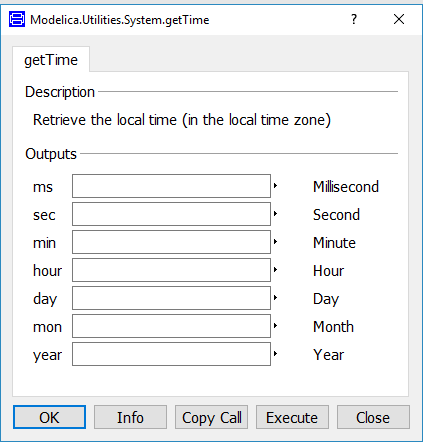423x442 pixels.
Task: Click the Description section heading
Action: pyautogui.click(x=60, y=92)
